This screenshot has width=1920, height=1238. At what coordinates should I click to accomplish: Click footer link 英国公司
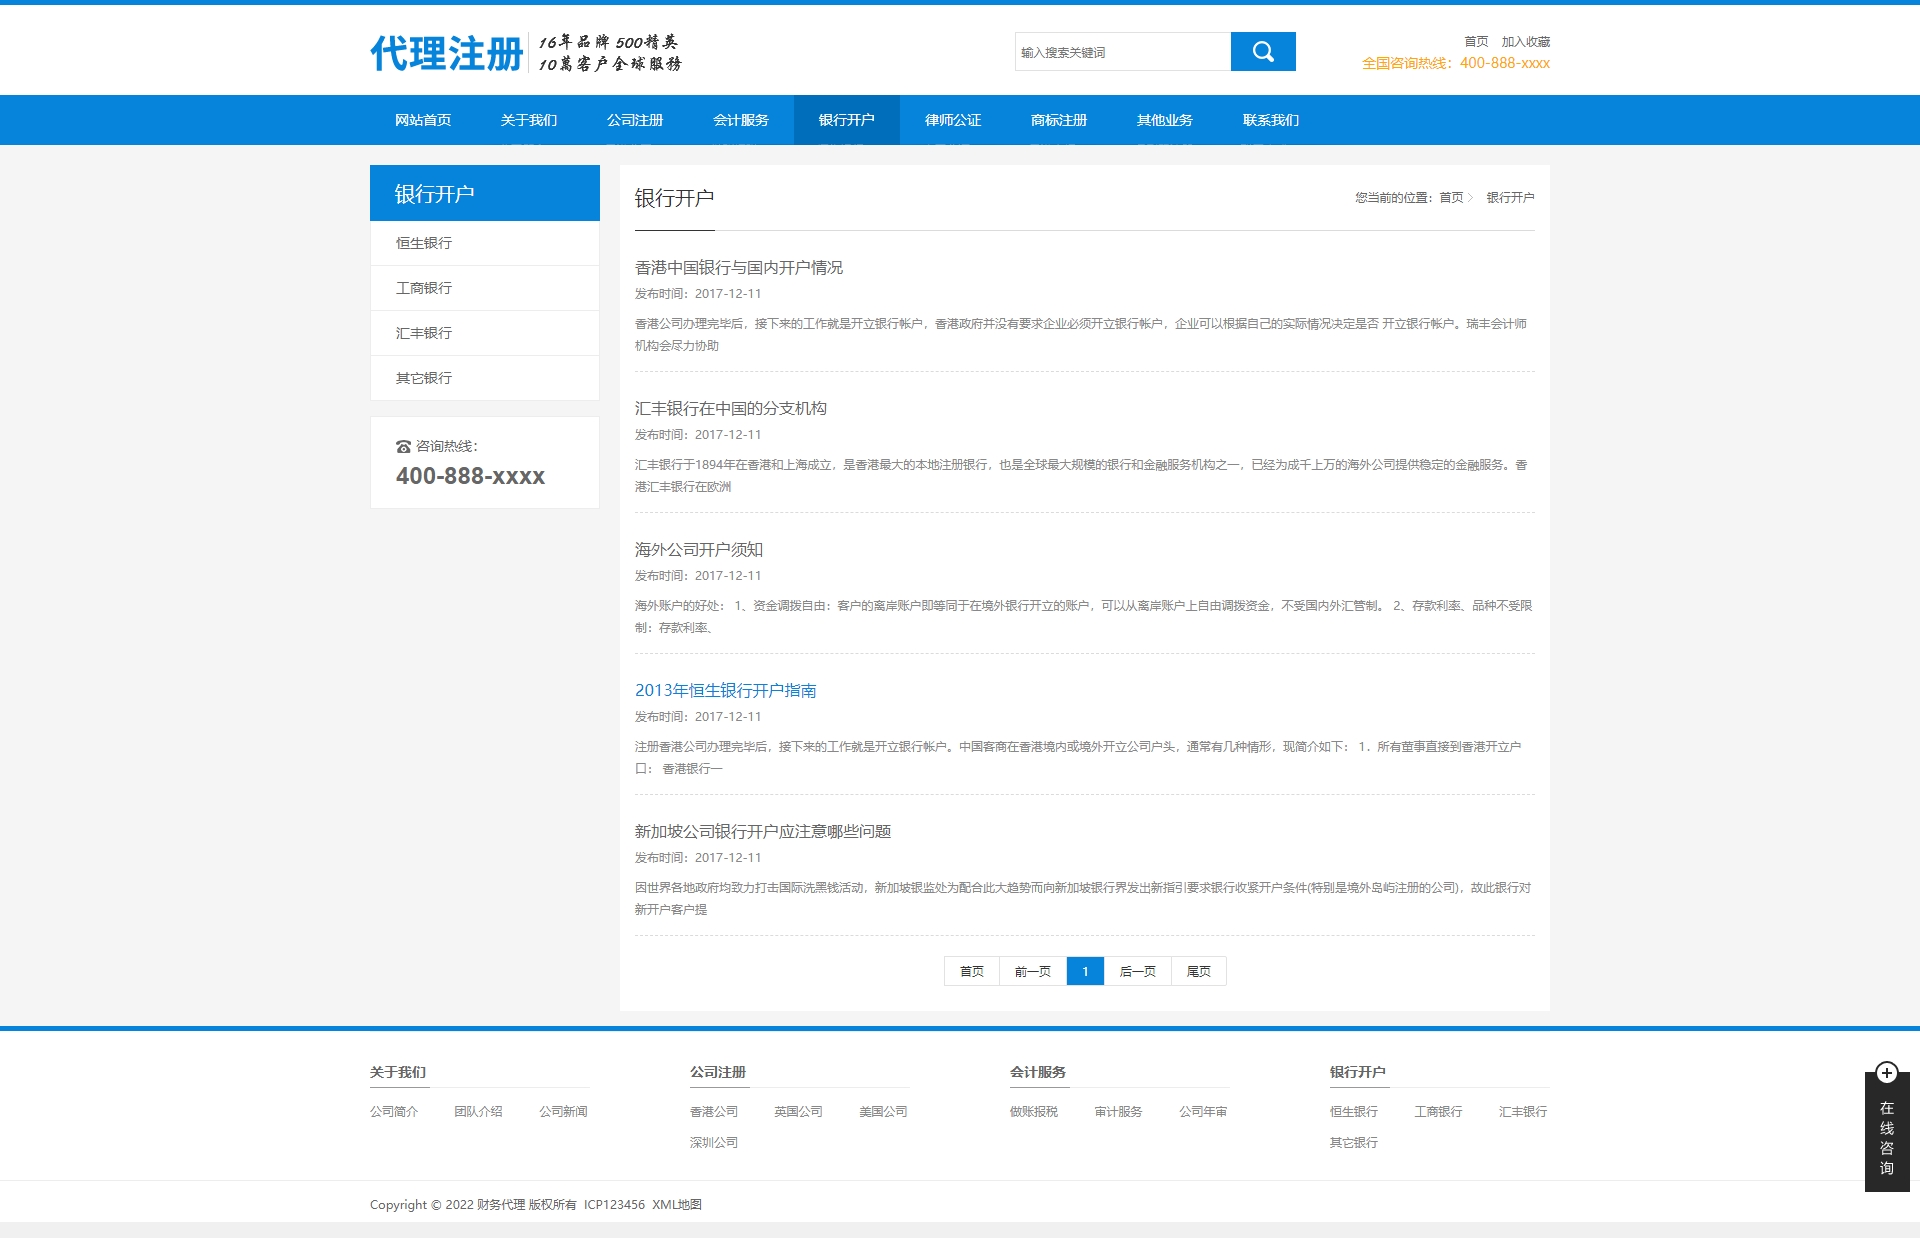click(799, 1112)
